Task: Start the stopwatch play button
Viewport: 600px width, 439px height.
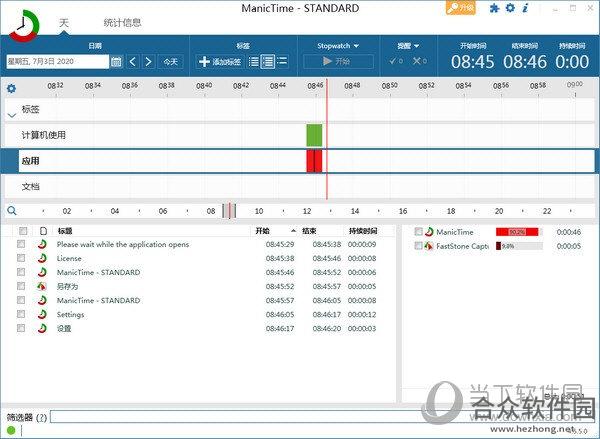Action: [x=338, y=61]
